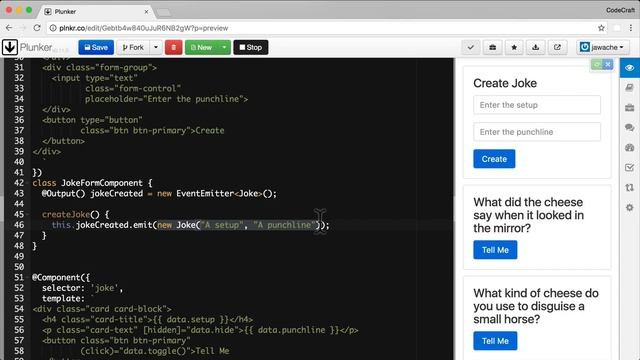Image resolution: width=640 pixels, height=360 pixels.
Task: Click the 'card-title' h4 code line
Action: pos(147,319)
